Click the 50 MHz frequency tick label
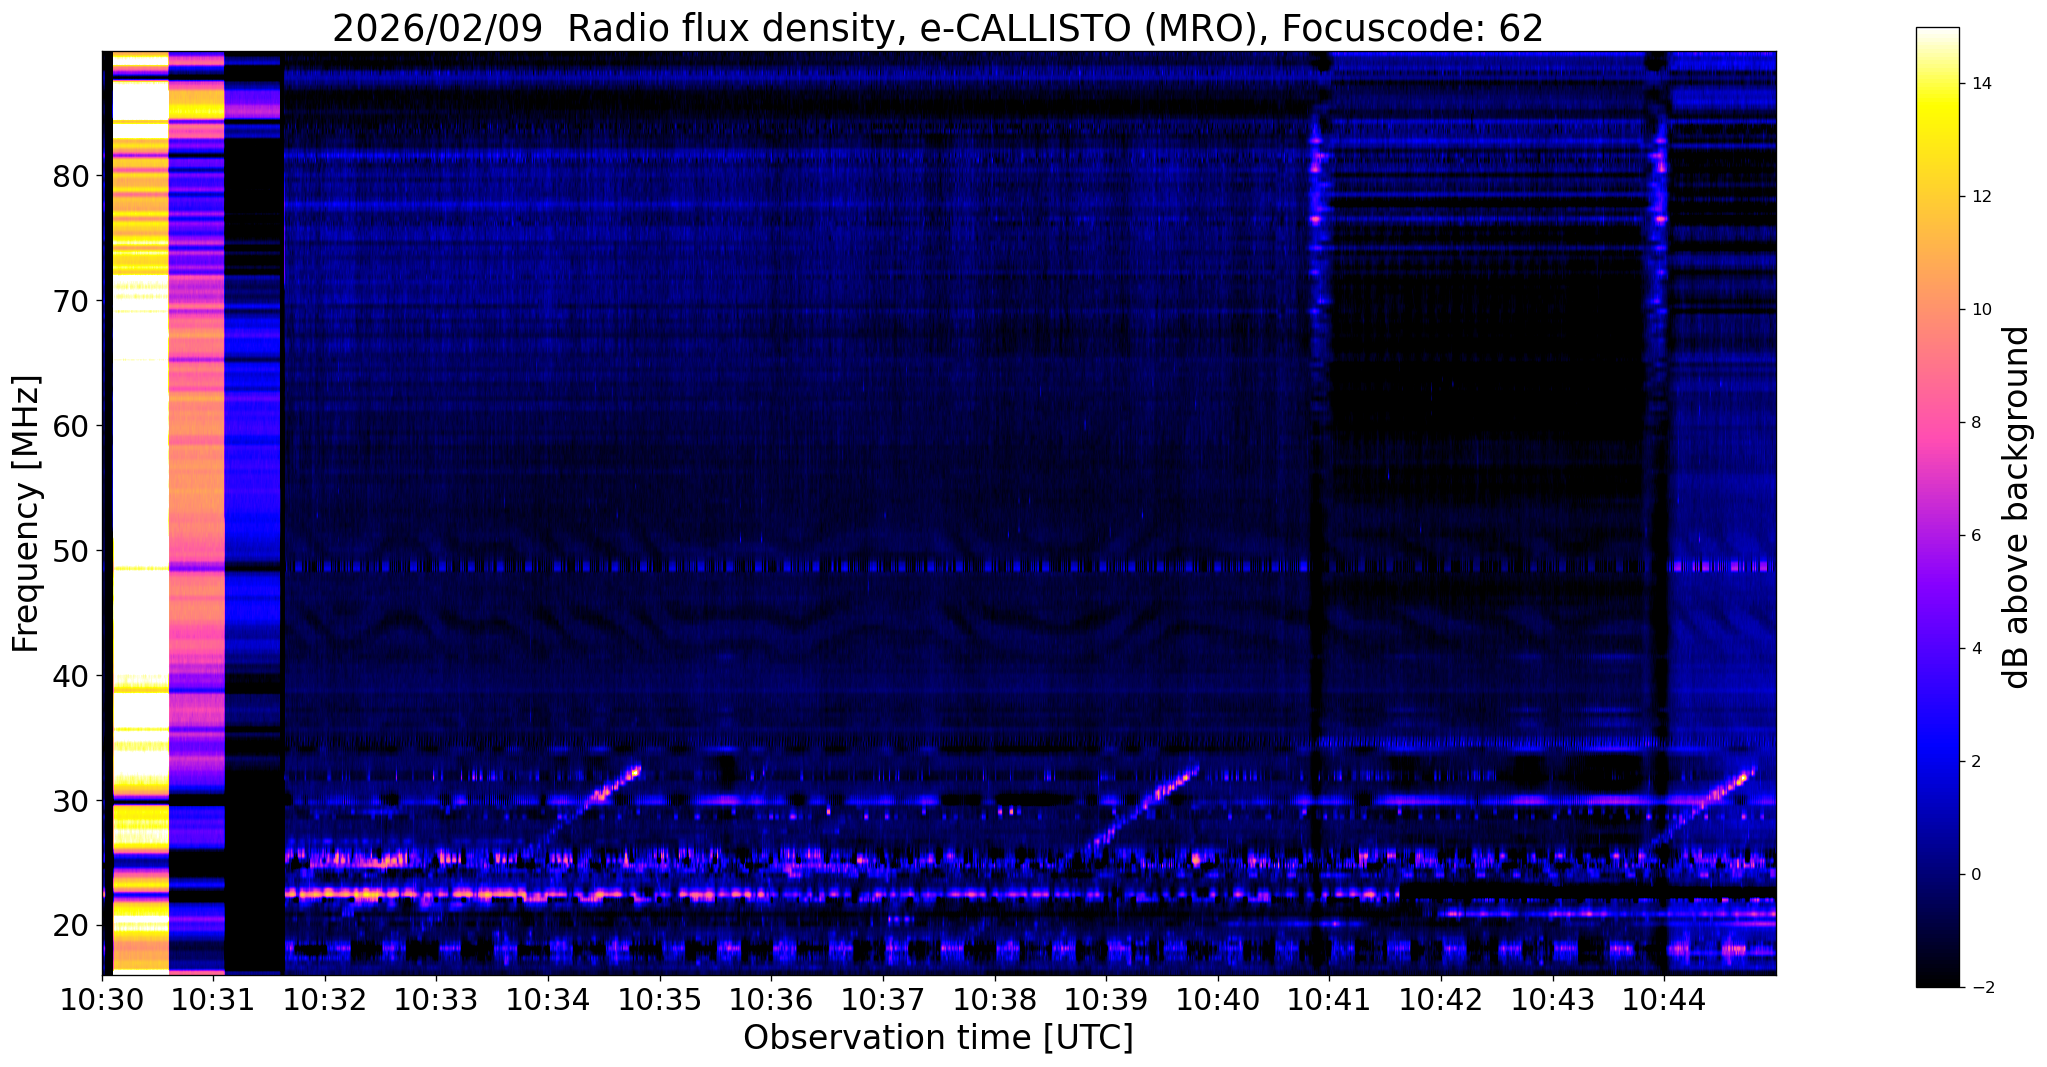The height and width of the screenshot is (1067, 2047). coord(71,551)
